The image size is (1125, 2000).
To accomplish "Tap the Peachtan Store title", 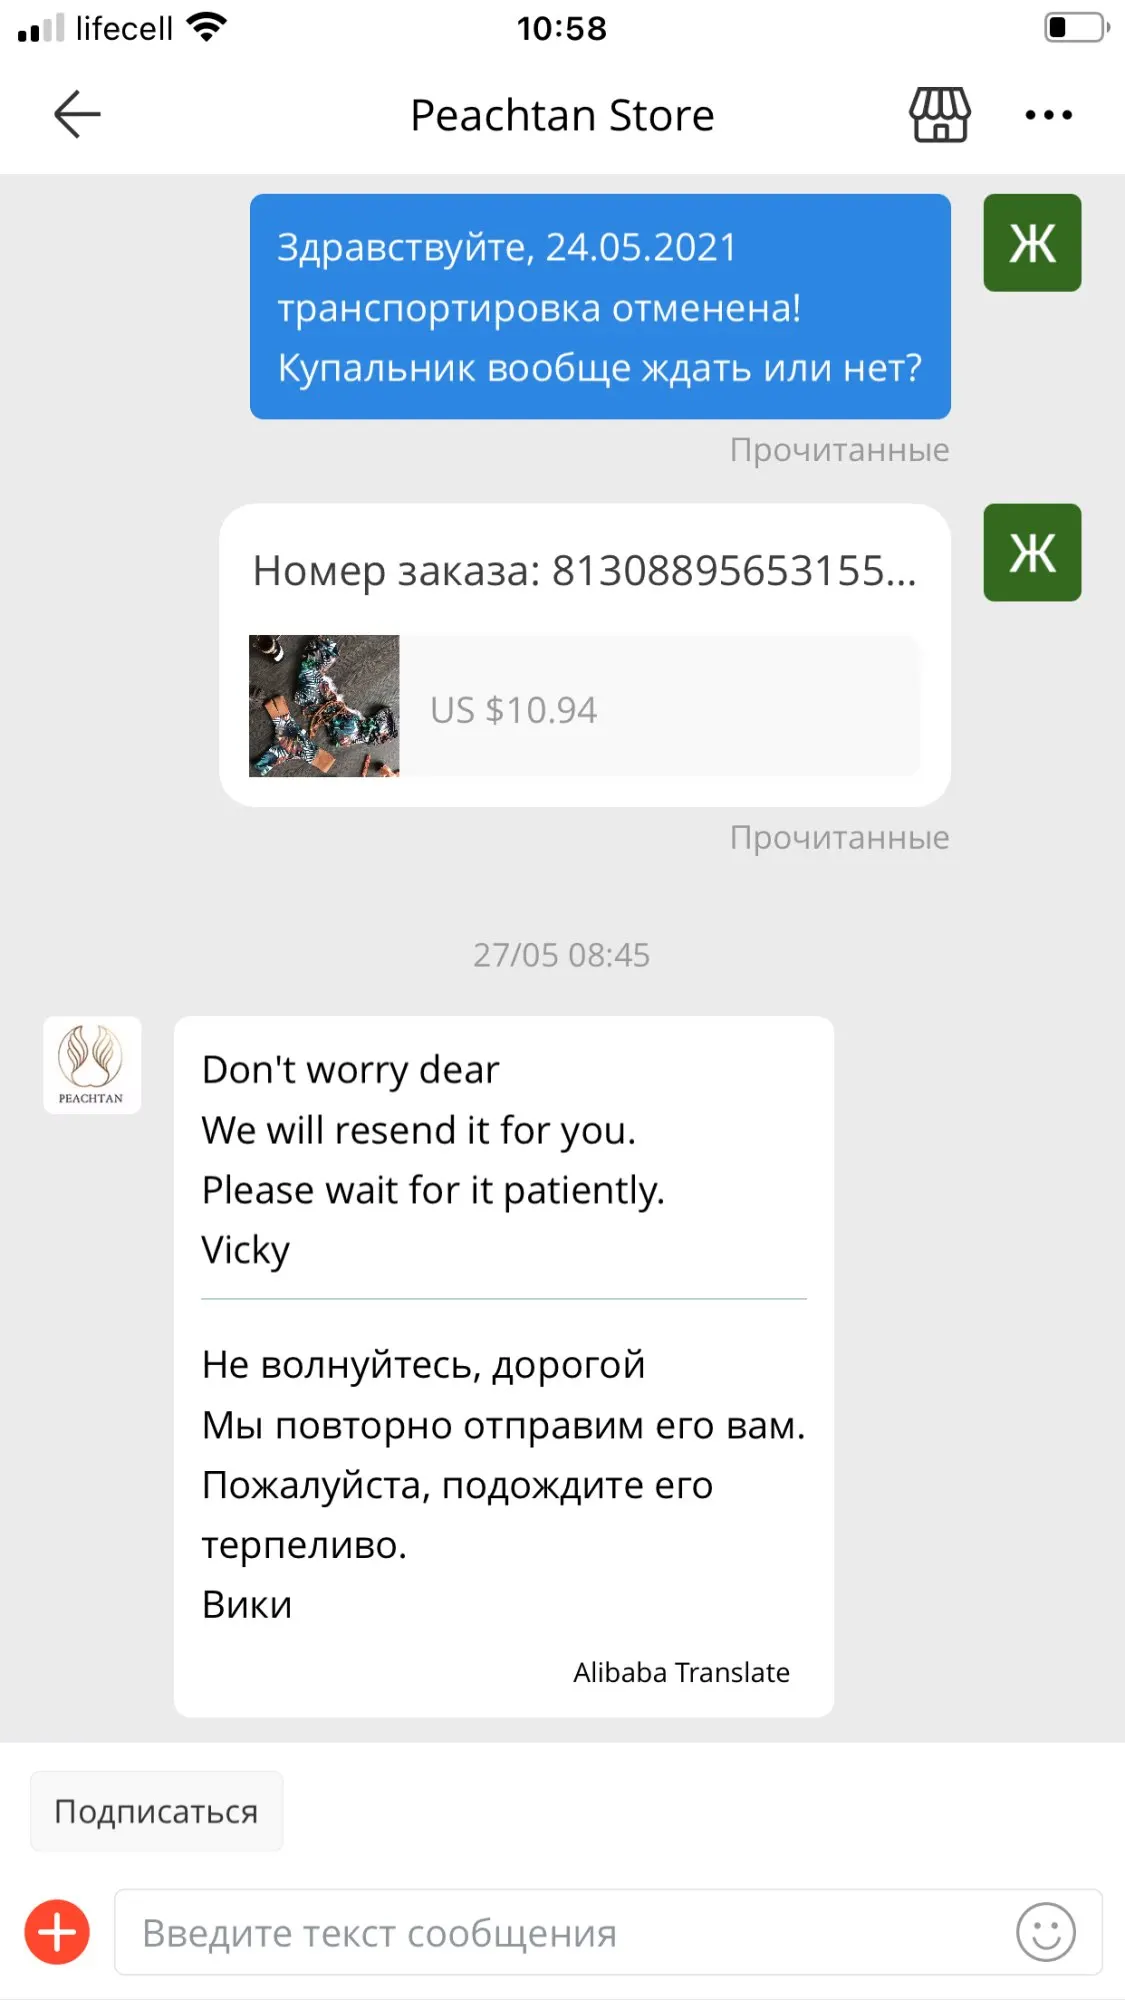I will click(562, 115).
